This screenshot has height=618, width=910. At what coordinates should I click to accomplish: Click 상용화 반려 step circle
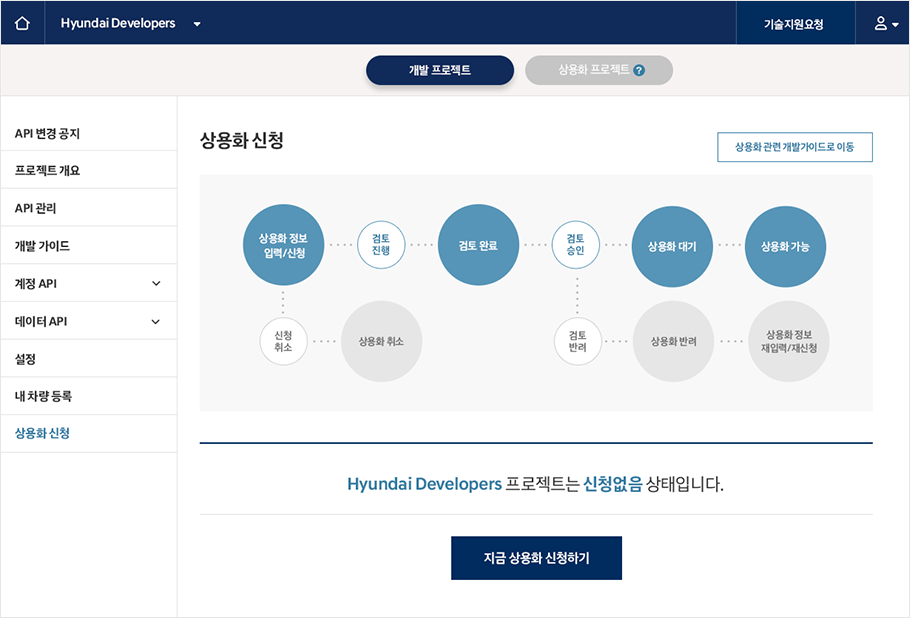[x=673, y=341]
